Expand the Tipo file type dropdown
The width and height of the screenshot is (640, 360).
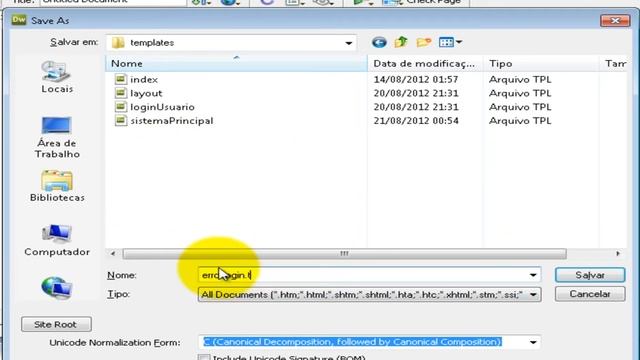(x=533, y=294)
